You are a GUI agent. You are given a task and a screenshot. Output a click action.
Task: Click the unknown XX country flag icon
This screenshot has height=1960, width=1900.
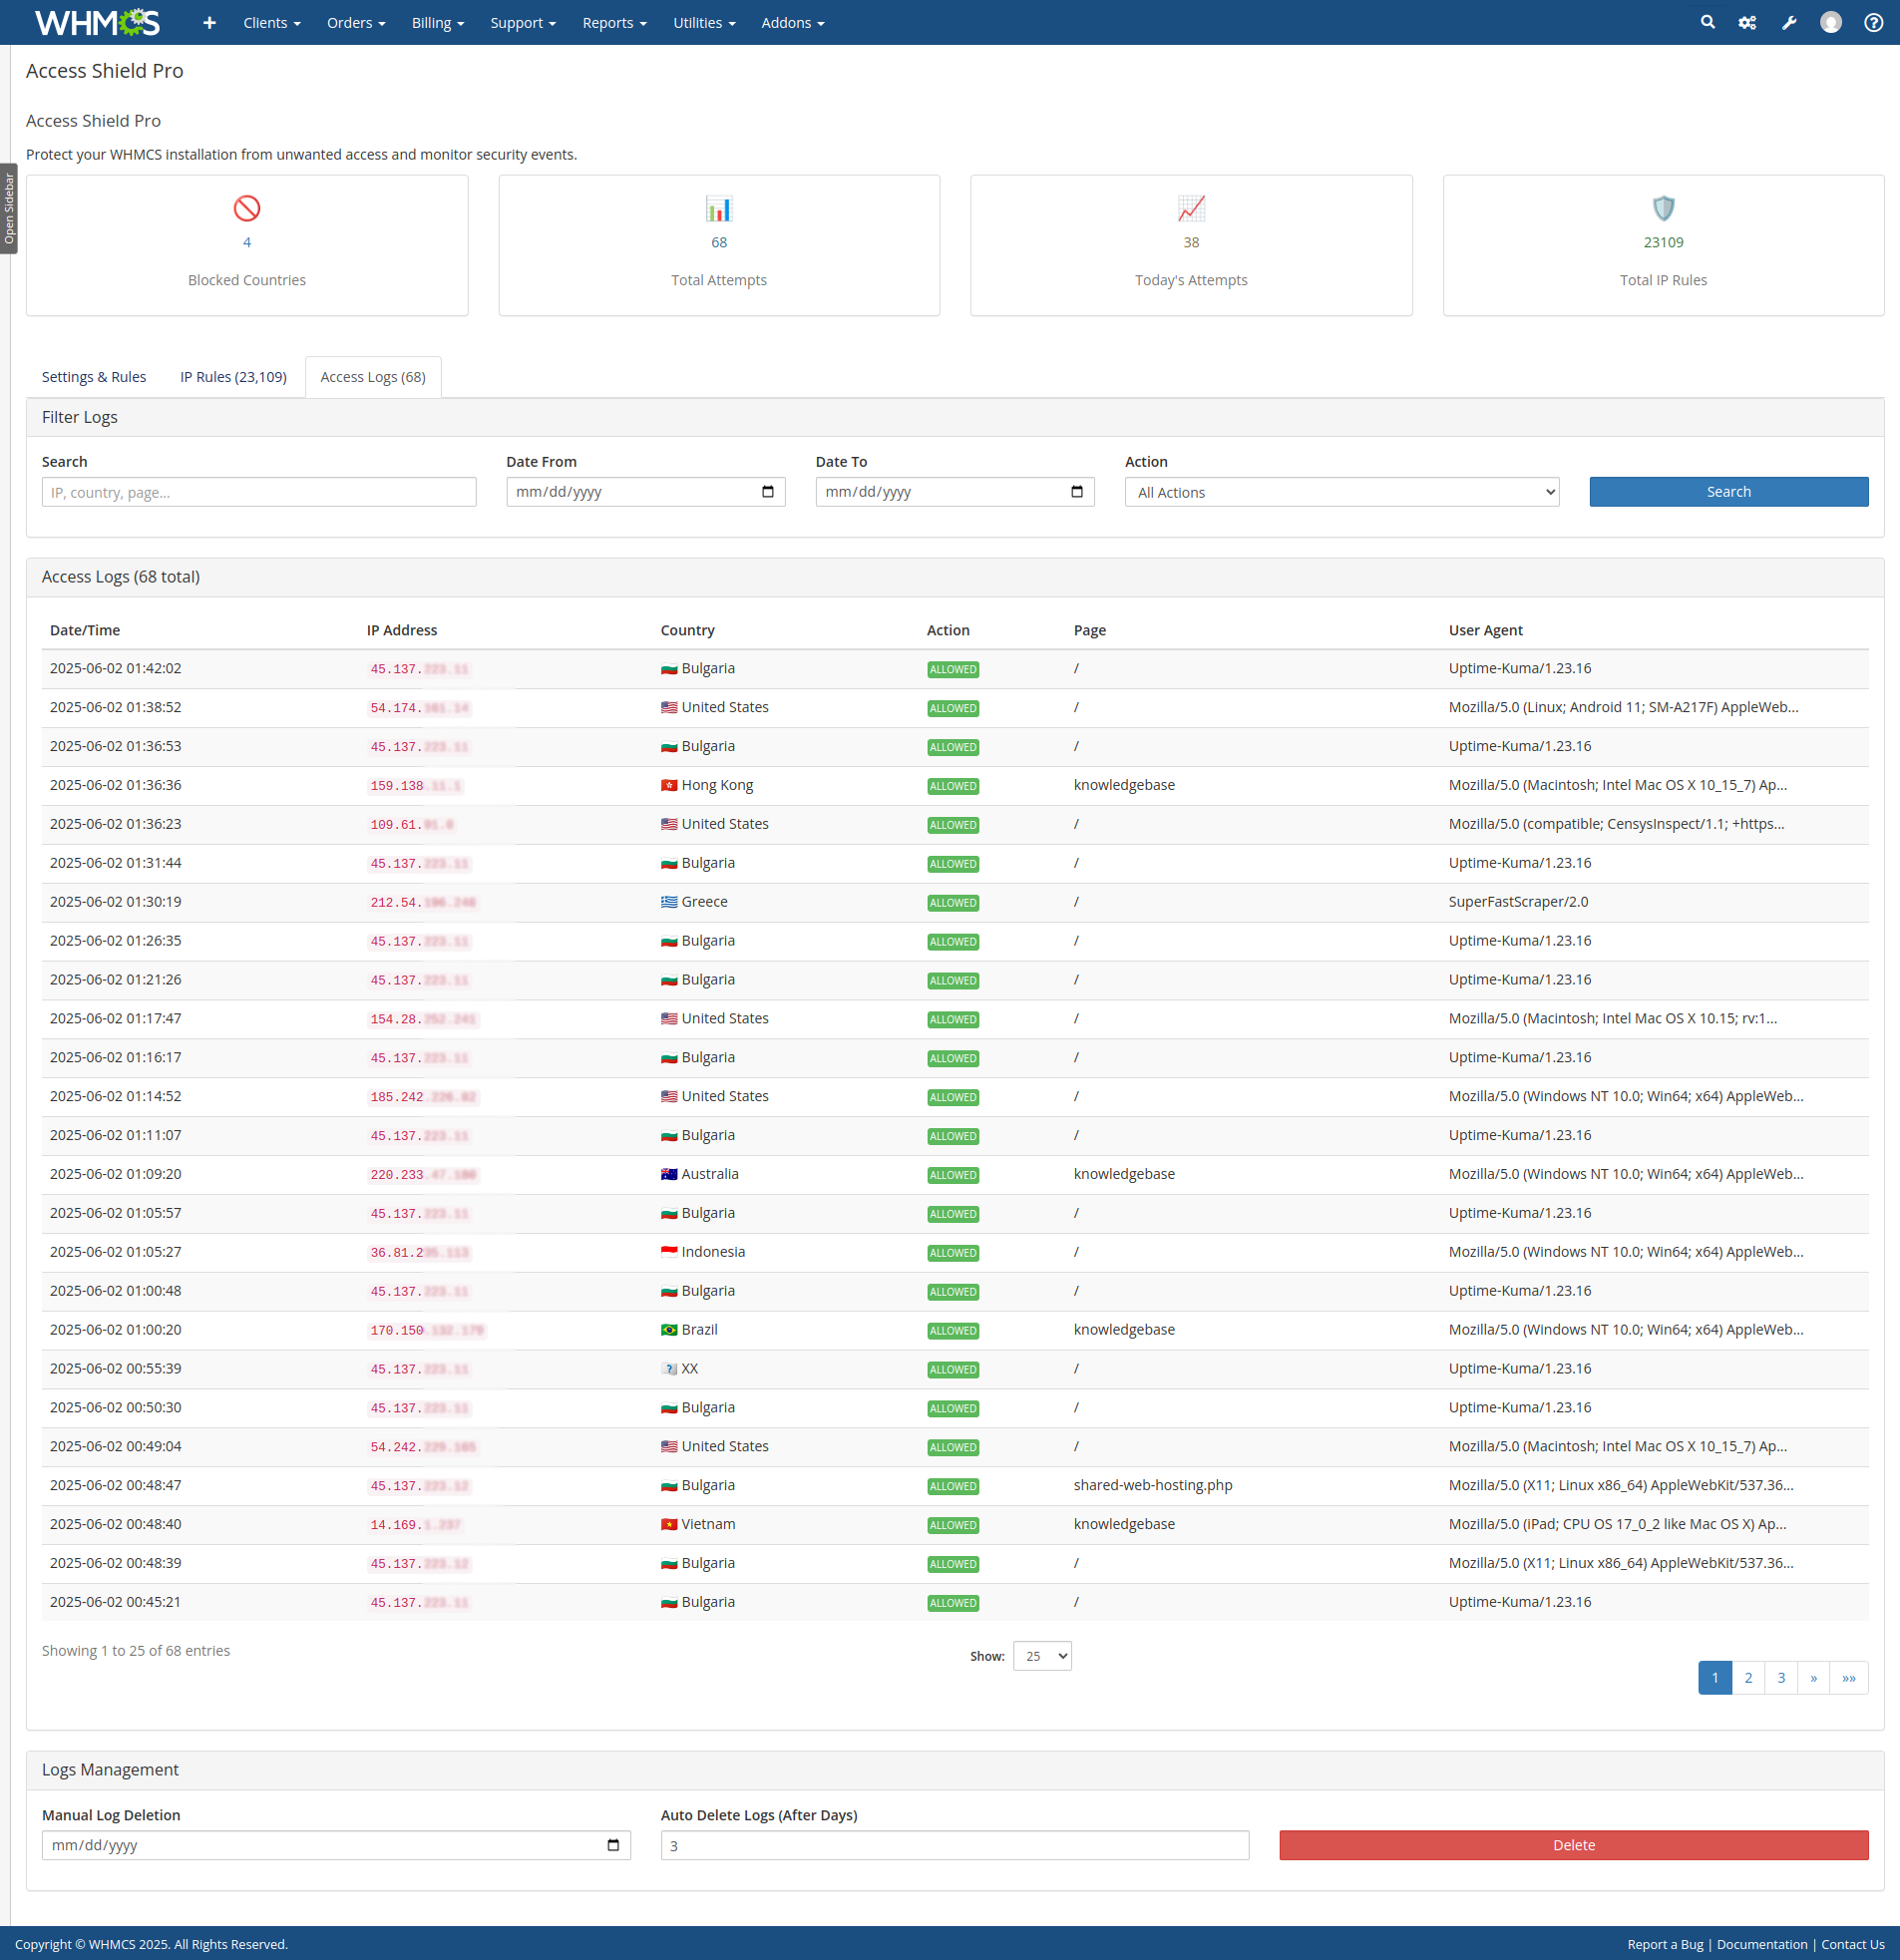point(669,1368)
